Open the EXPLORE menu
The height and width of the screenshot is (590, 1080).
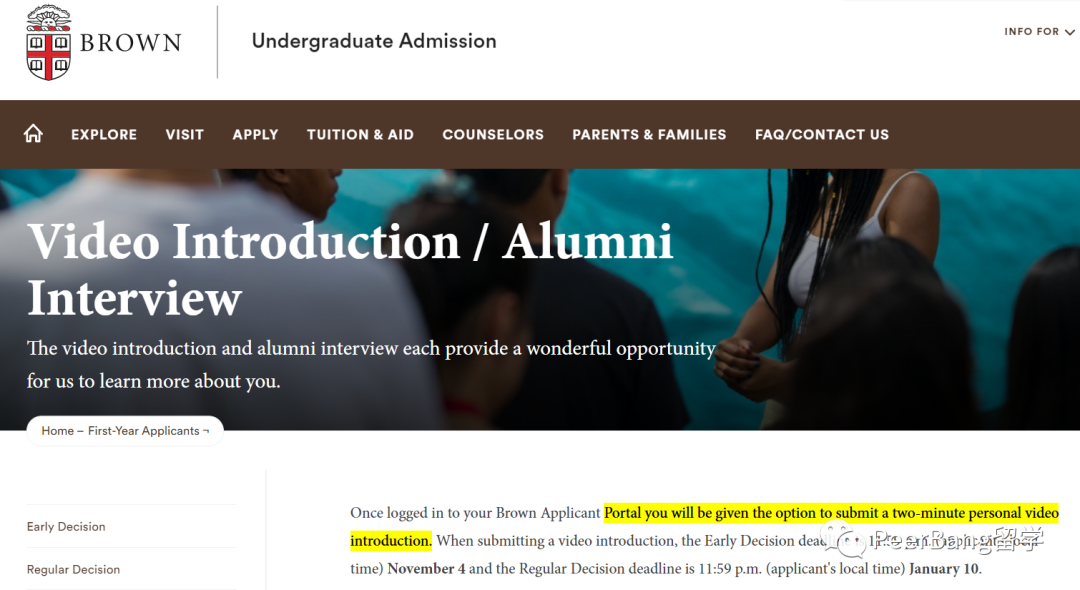tap(104, 134)
